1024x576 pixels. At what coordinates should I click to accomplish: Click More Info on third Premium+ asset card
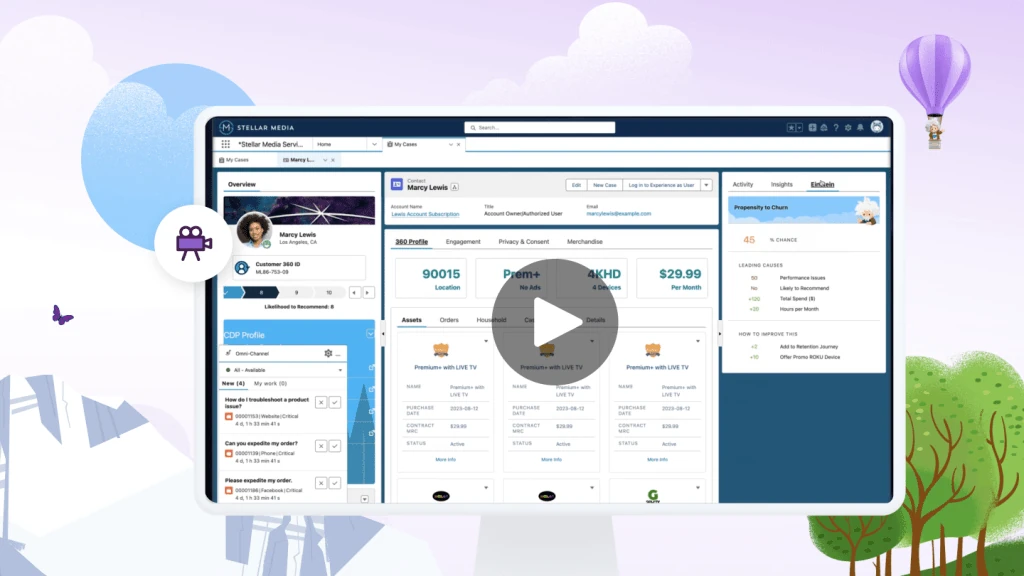pyautogui.click(x=657, y=460)
